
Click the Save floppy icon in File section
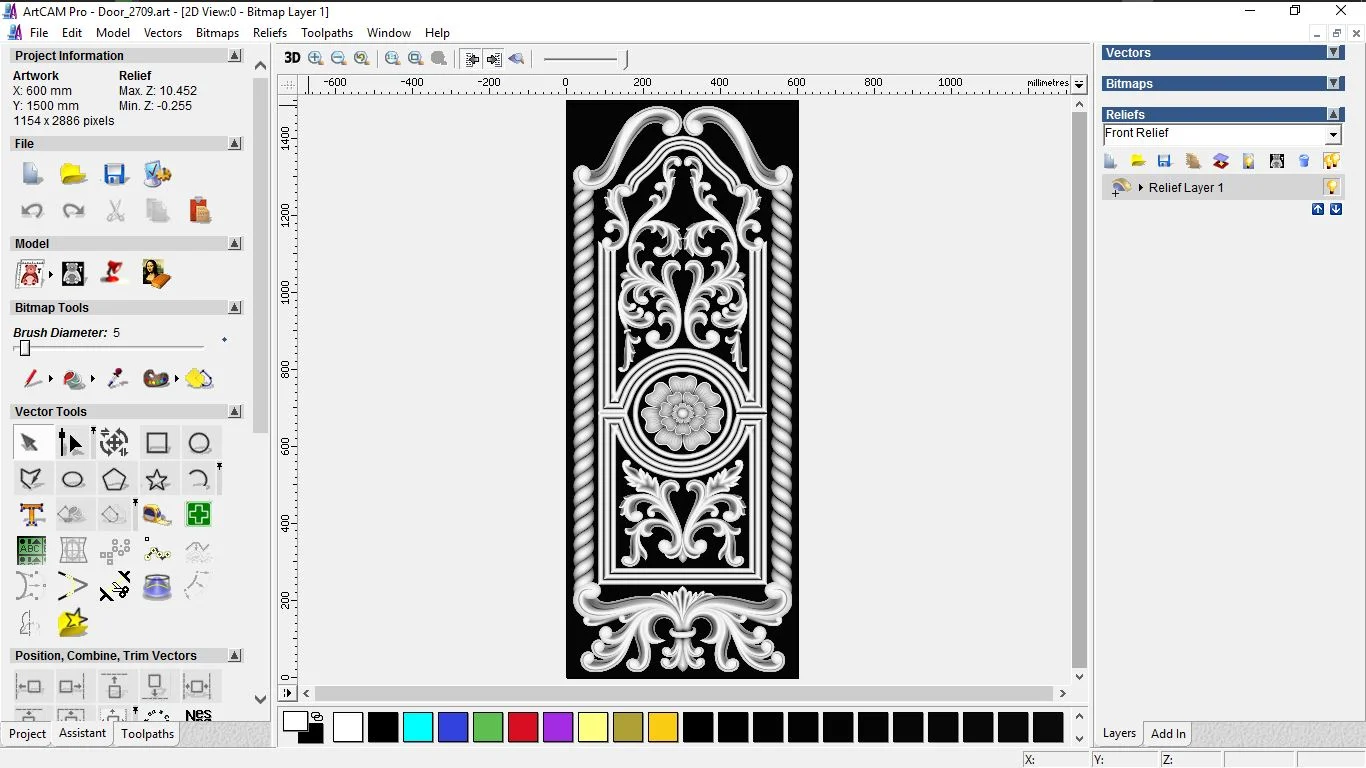(x=115, y=174)
